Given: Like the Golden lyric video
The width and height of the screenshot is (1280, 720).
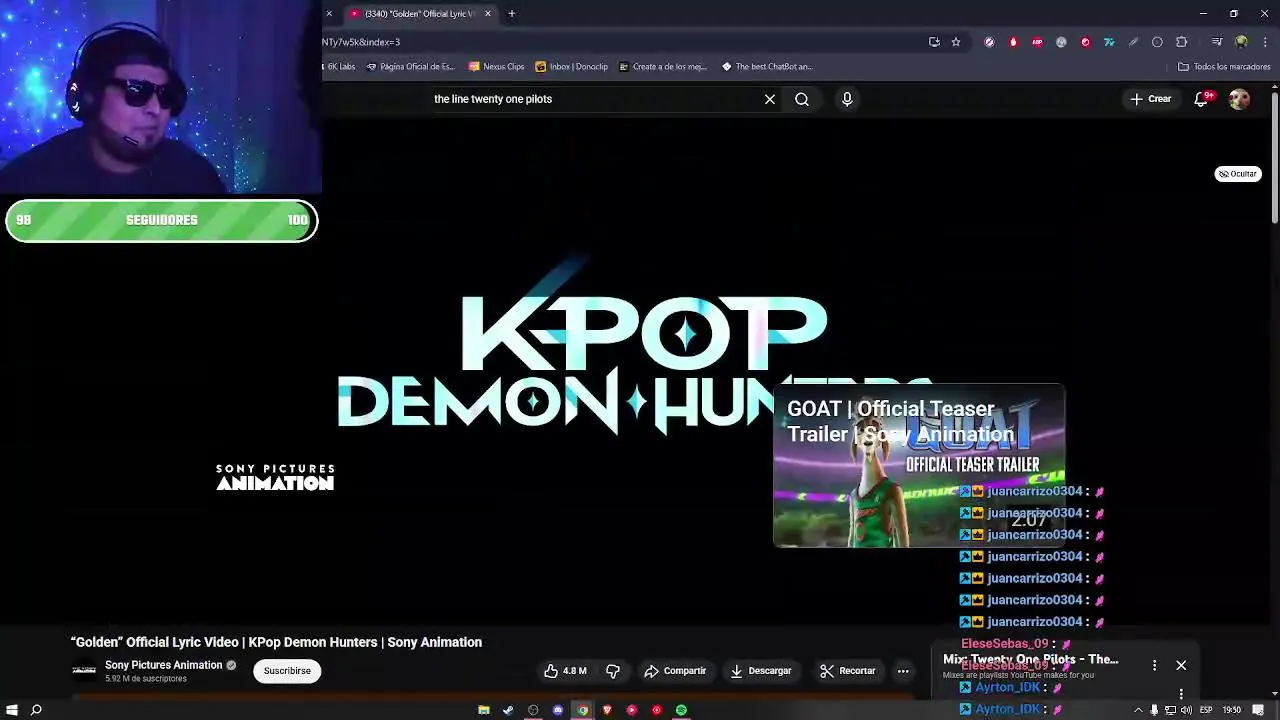Looking at the screenshot, I should click(x=565, y=671).
